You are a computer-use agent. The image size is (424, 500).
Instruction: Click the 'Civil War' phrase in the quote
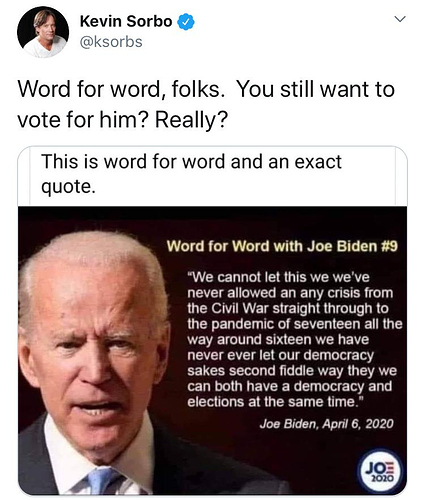click(x=240, y=308)
